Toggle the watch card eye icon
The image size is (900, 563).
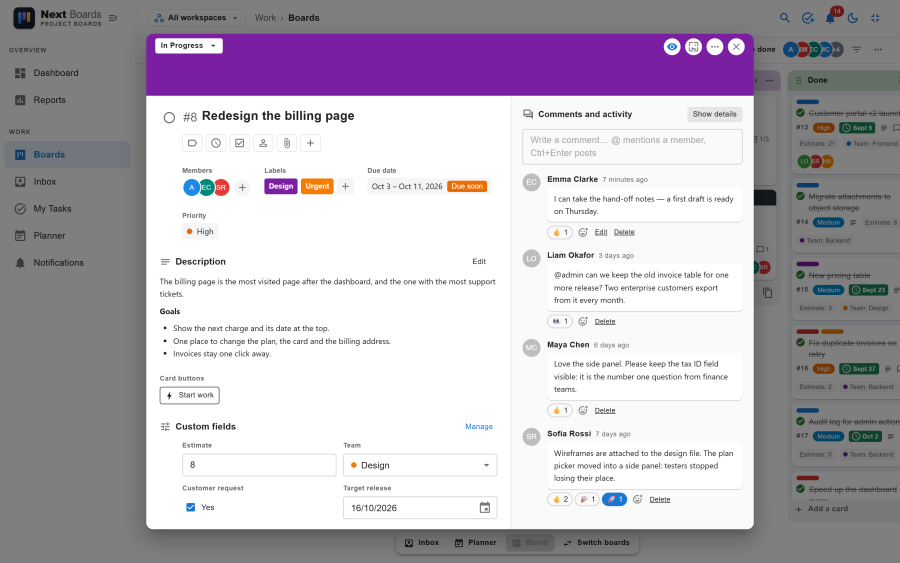[672, 47]
